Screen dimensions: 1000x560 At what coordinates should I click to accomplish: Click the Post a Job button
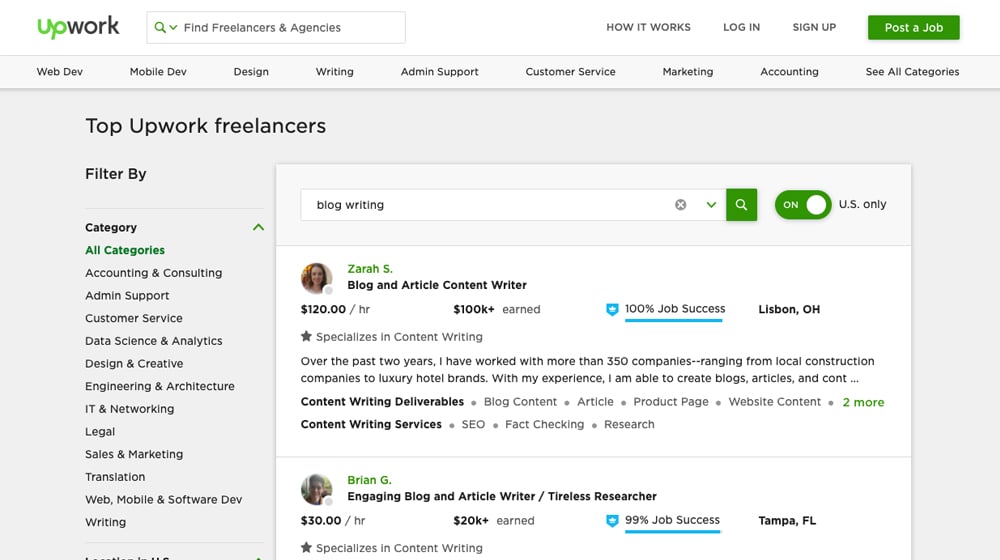913,27
